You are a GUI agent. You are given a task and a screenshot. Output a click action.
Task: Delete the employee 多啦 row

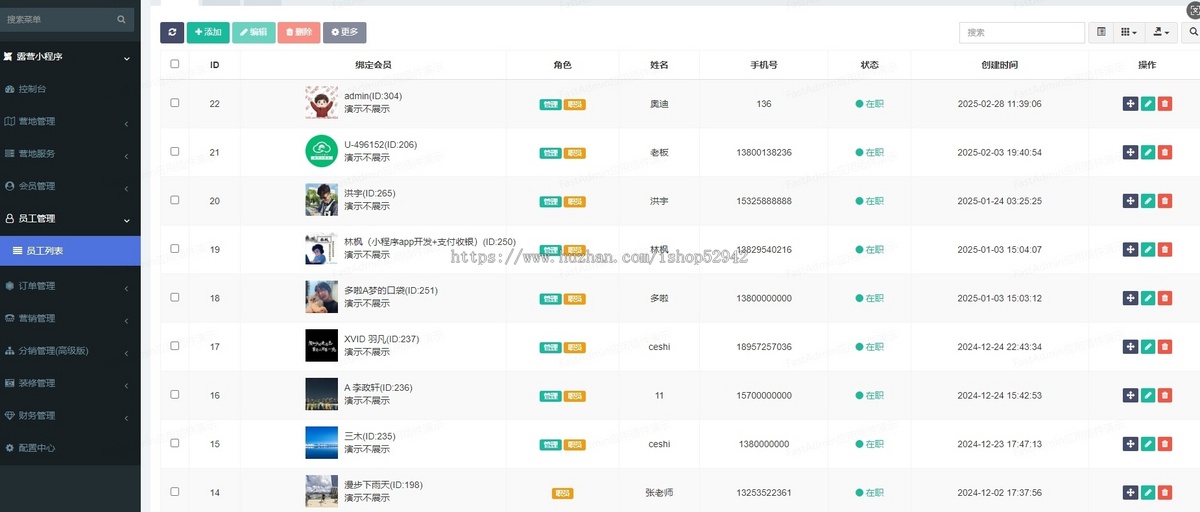pyautogui.click(x=1164, y=298)
